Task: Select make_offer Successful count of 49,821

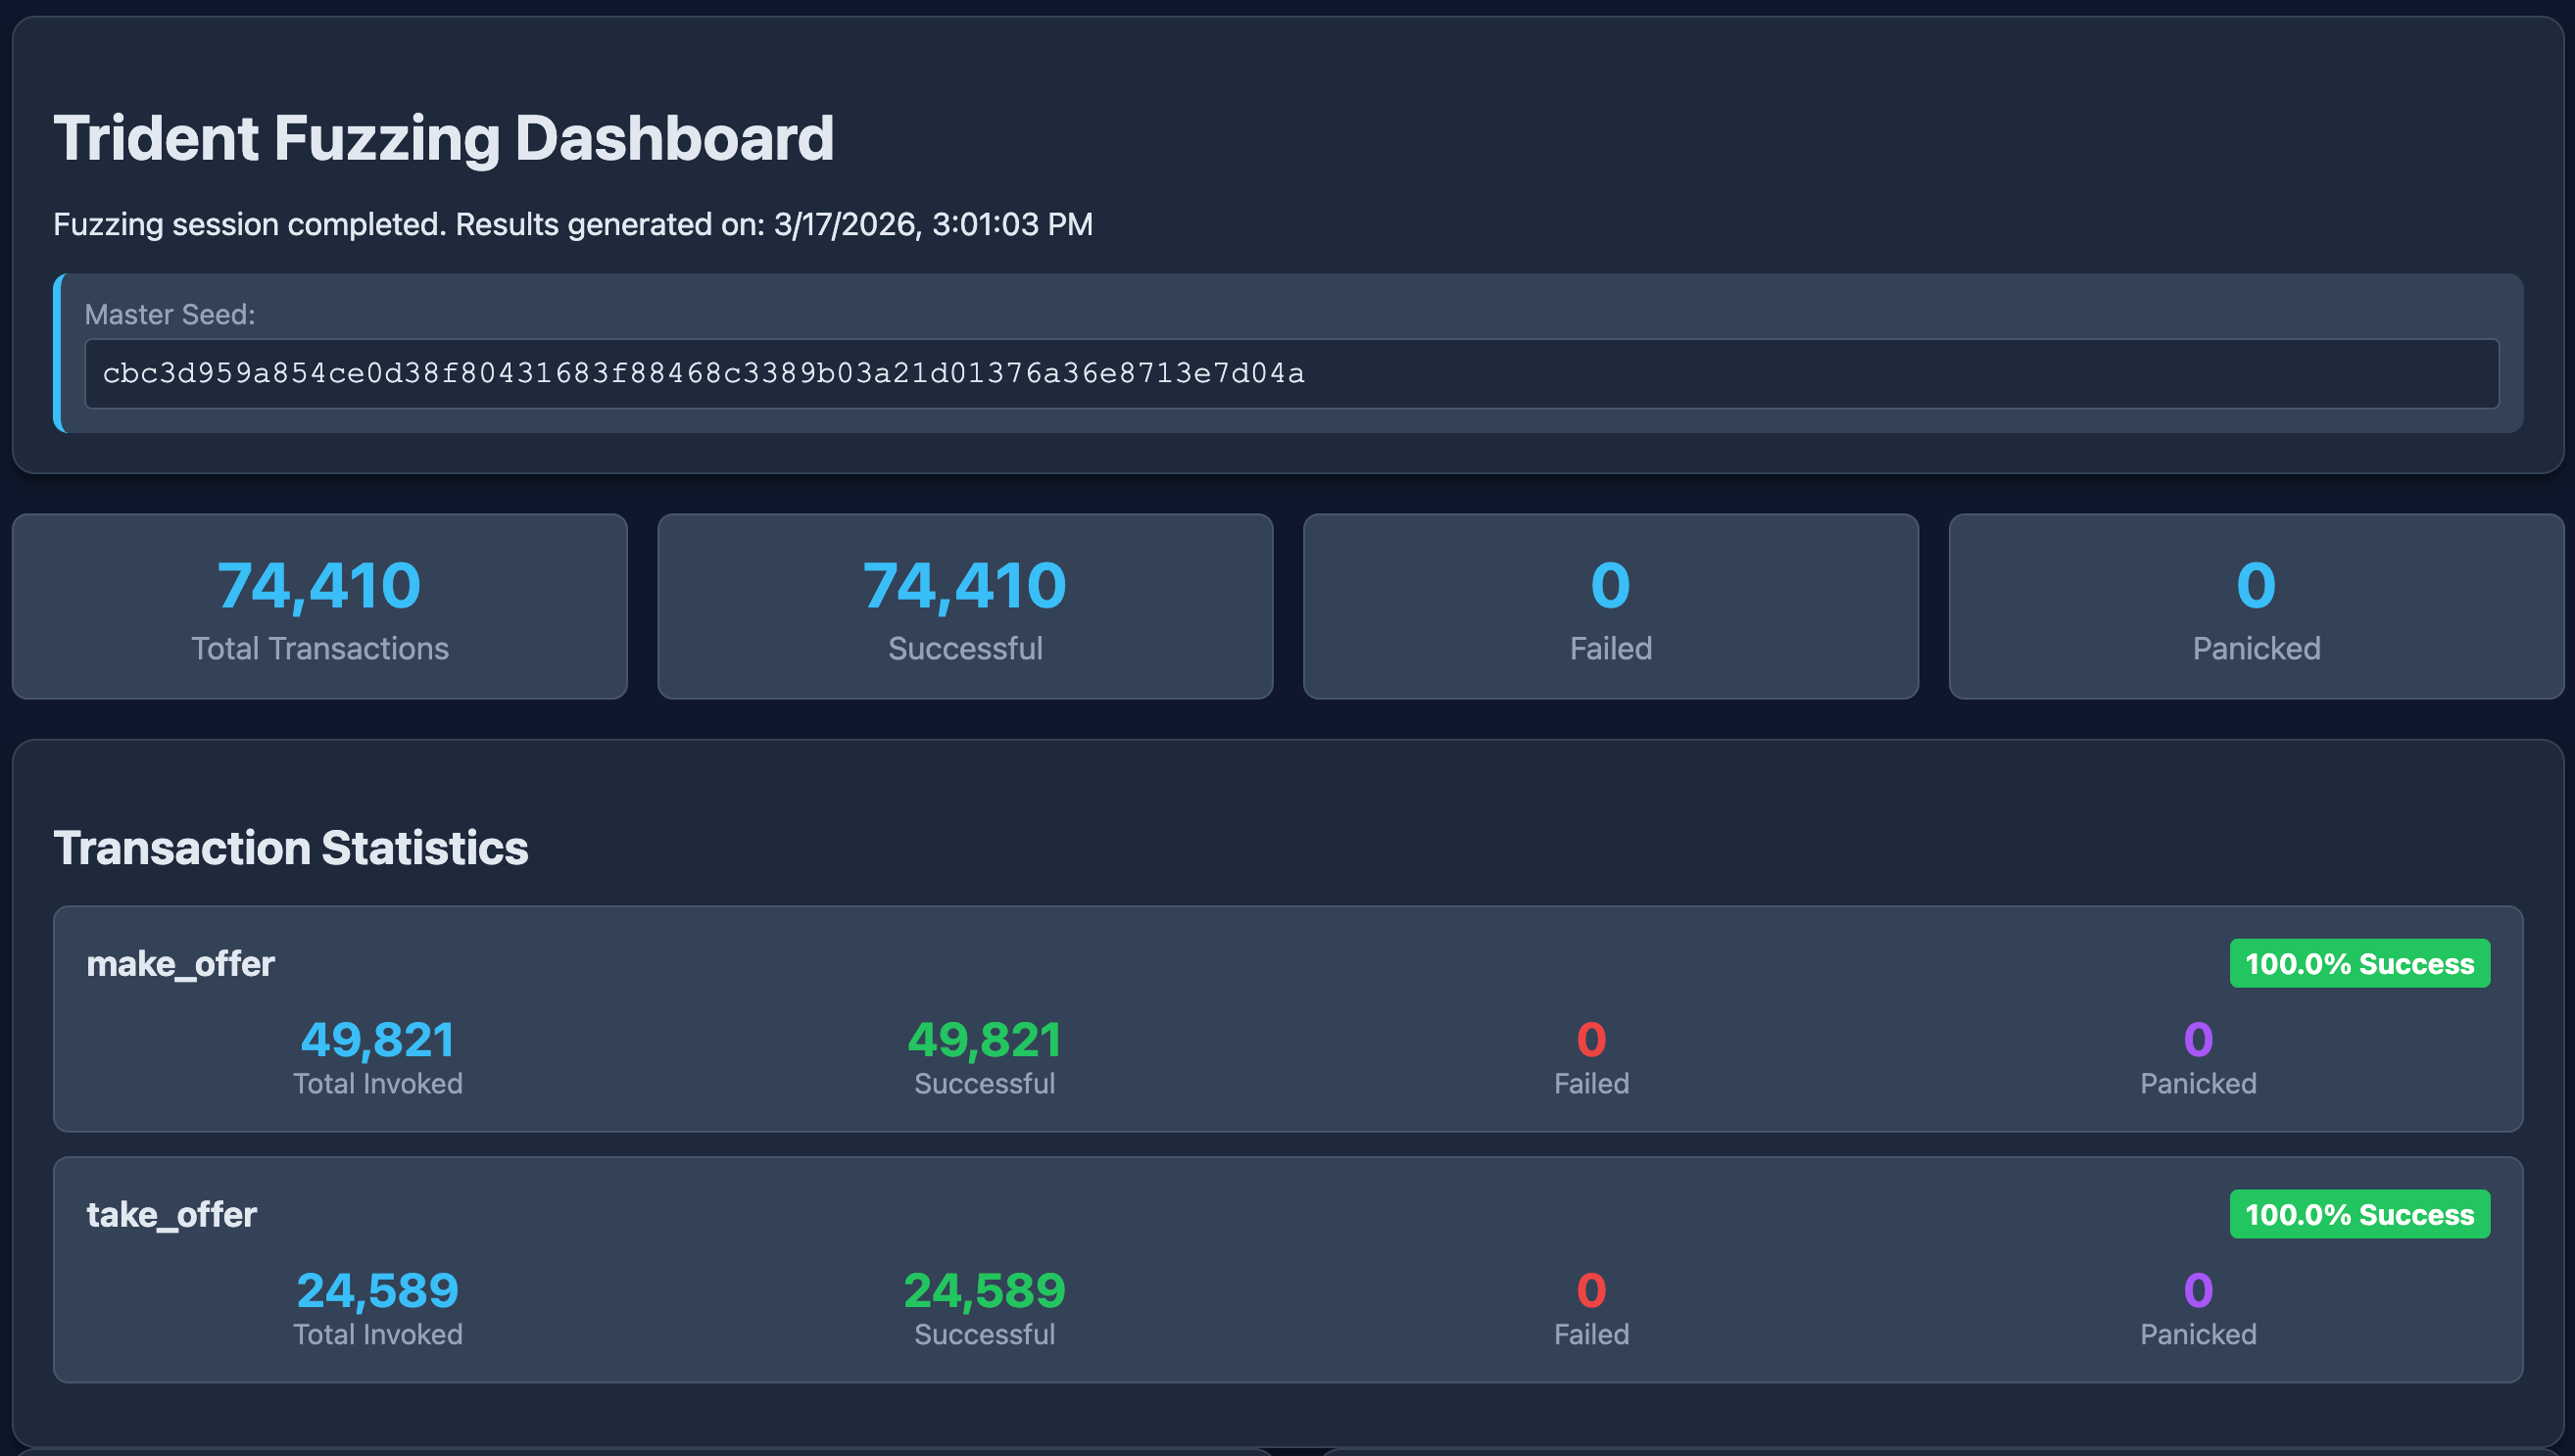Action: coord(984,1040)
